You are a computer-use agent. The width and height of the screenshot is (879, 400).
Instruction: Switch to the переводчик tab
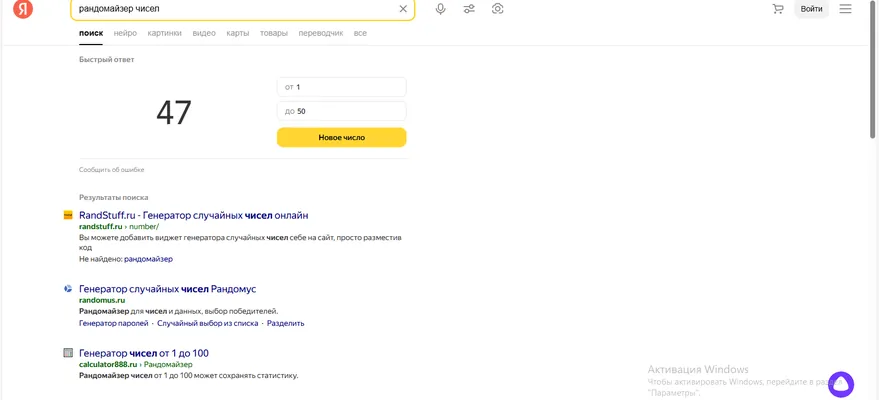click(321, 33)
